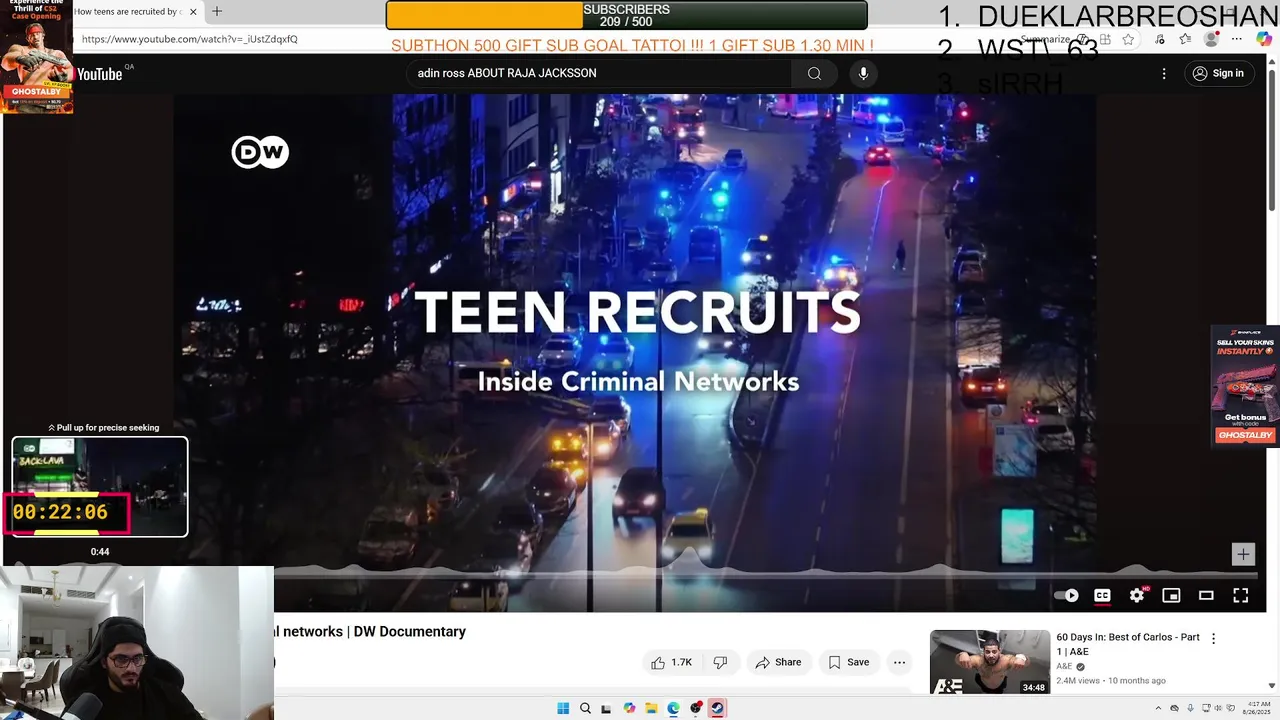Open the YouTube home logo
Viewport: 1280px width, 720px height.
[99, 74]
